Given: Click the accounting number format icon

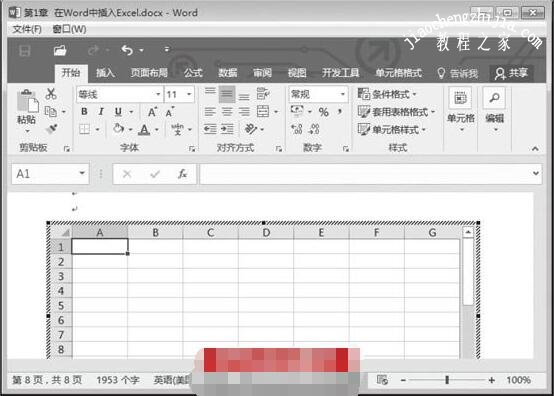Looking at the screenshot, I should [297, 111].
